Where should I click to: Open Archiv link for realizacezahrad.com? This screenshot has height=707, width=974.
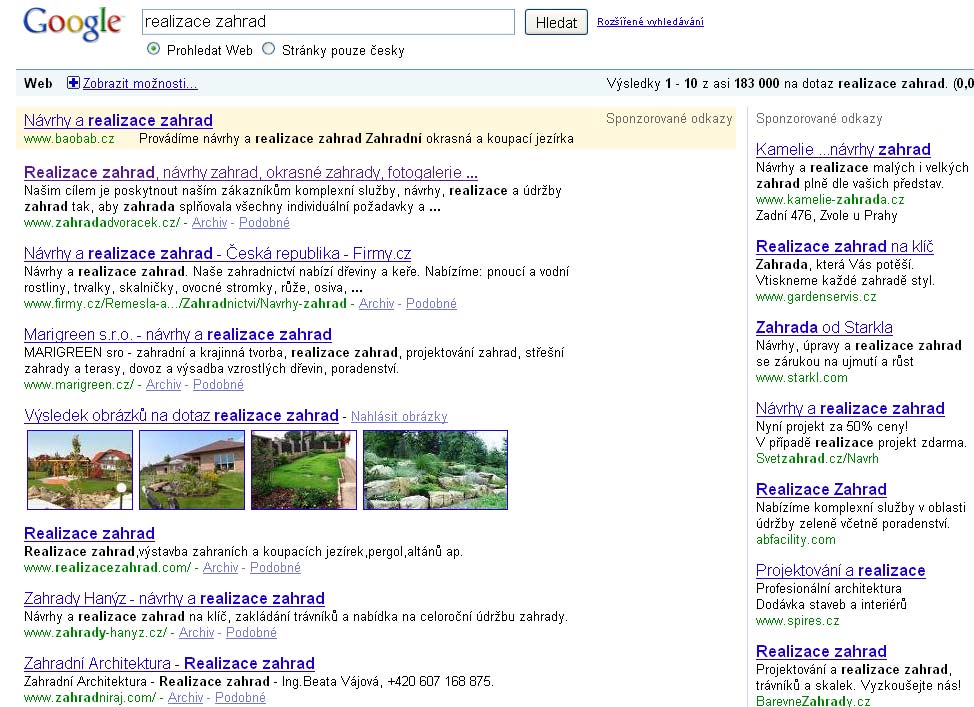click(221, 567)
